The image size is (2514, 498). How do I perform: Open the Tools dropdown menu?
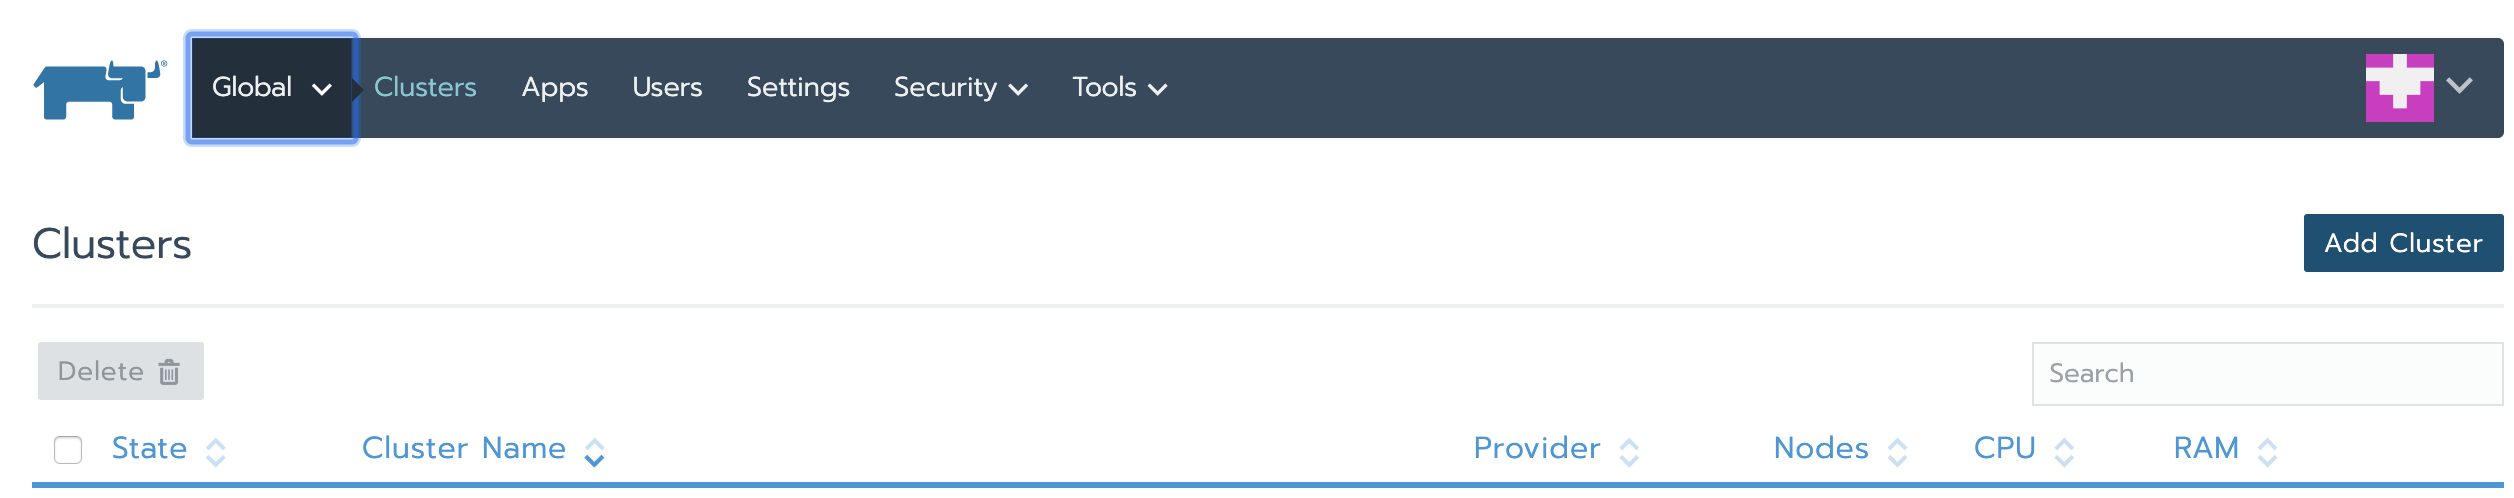point(1120,88)
